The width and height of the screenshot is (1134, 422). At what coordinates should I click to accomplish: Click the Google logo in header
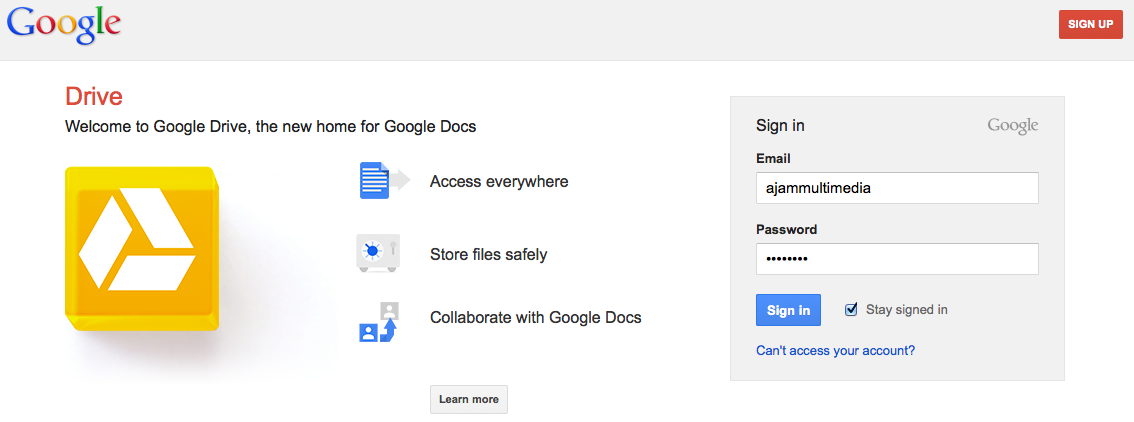click(x=64, y=26)
